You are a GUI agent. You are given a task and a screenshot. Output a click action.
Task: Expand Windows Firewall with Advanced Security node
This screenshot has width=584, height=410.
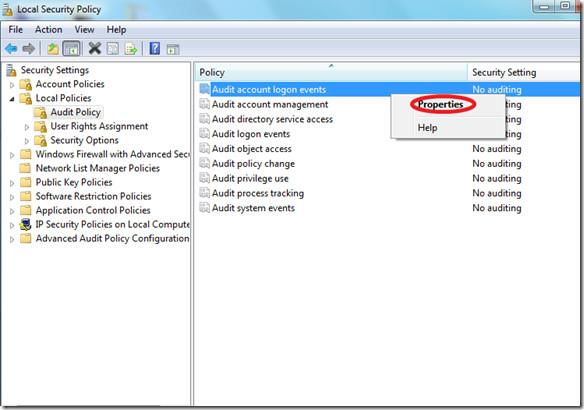point(12,155)
